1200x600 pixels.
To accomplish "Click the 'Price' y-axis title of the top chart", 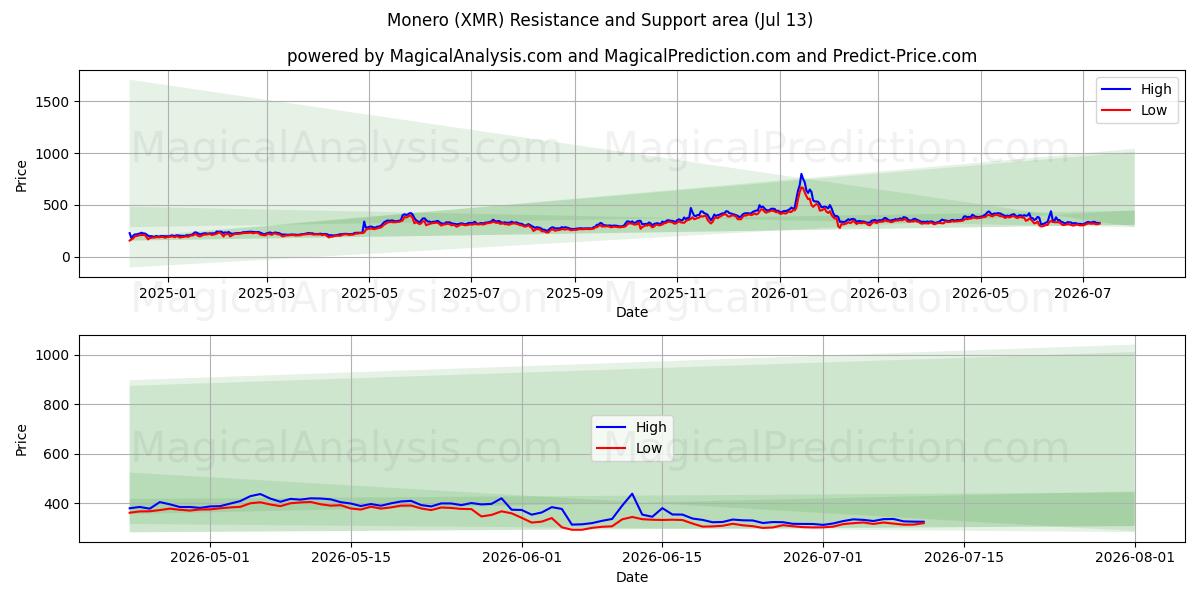I will [22, 174].
